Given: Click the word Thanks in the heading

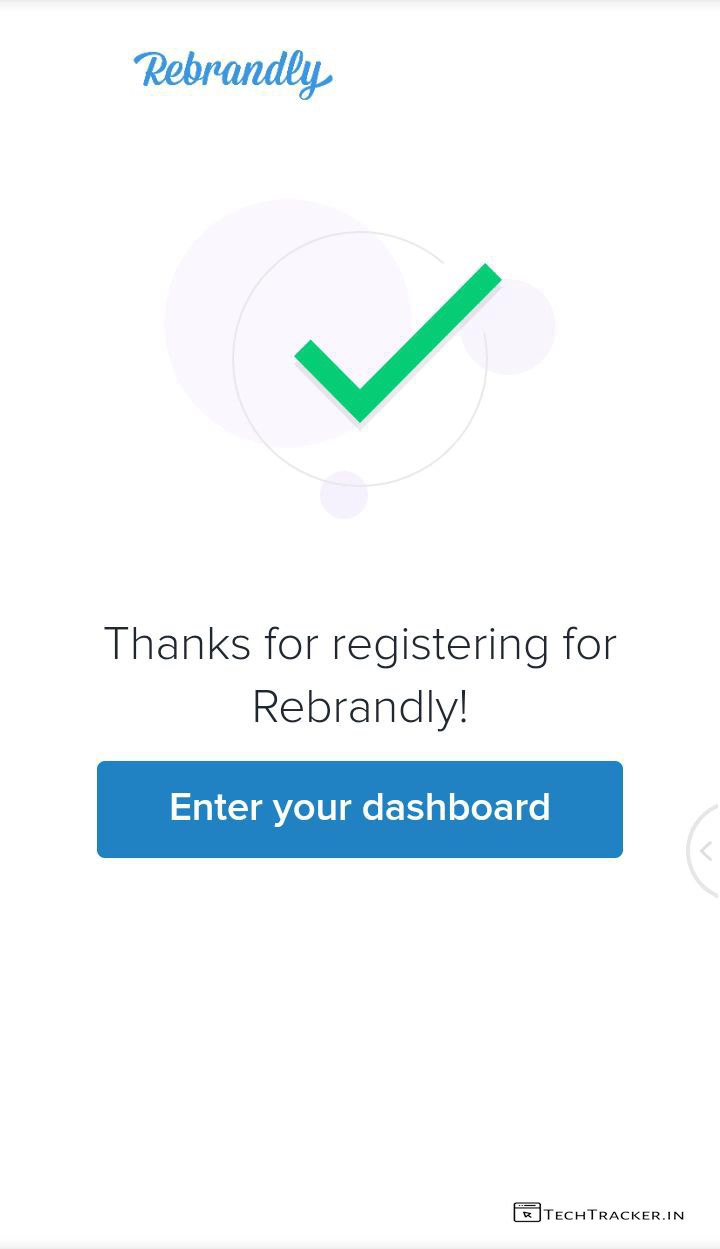Looking at the screenshot, I should [177, 643].
